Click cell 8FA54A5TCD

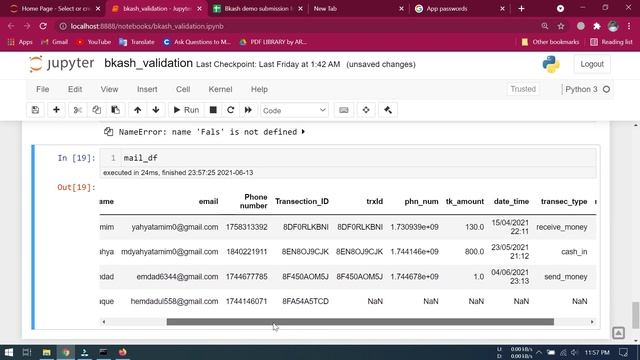coord(305,301)
